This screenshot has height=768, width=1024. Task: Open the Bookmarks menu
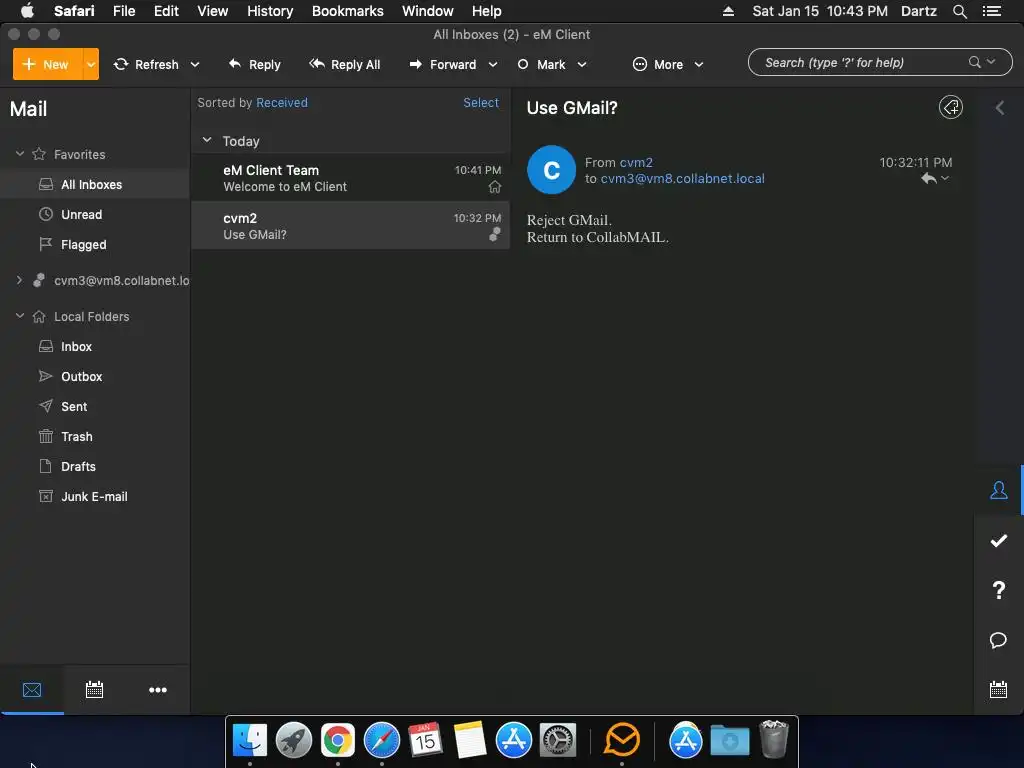[347, 11]
